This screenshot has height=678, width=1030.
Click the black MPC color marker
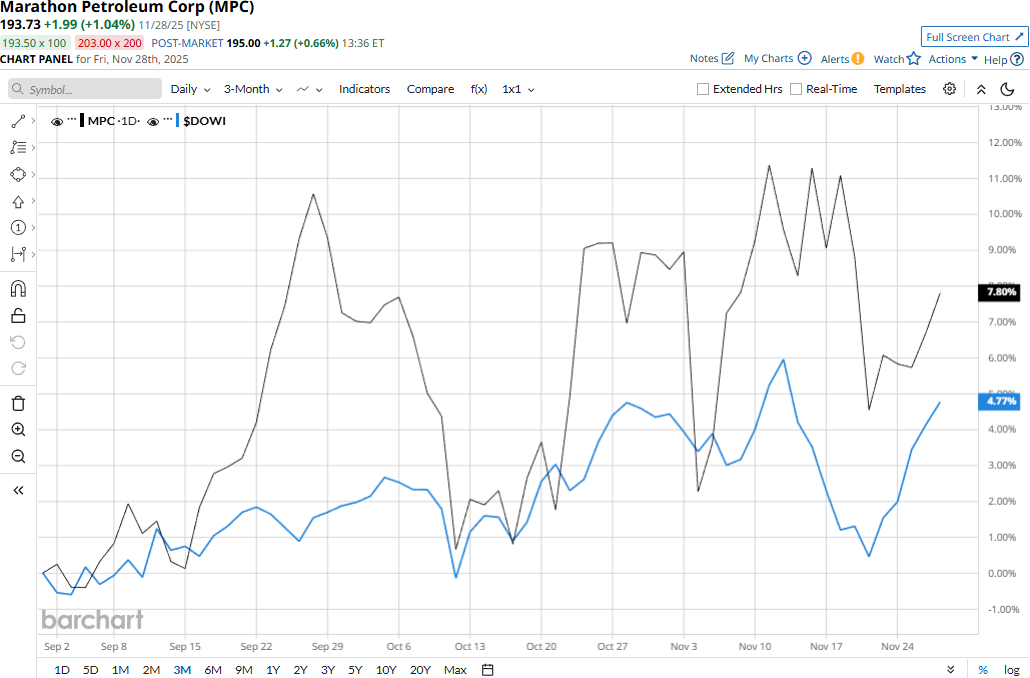point(81,121)
